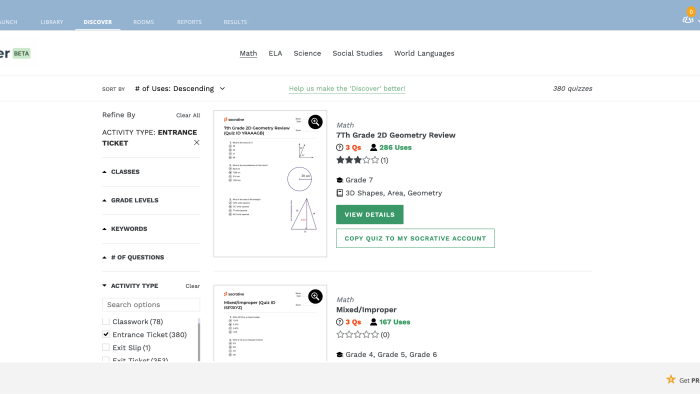Click star rating of Mixed/Improper quiz
The image size is (700, 394).
click(x=358, y=334)
